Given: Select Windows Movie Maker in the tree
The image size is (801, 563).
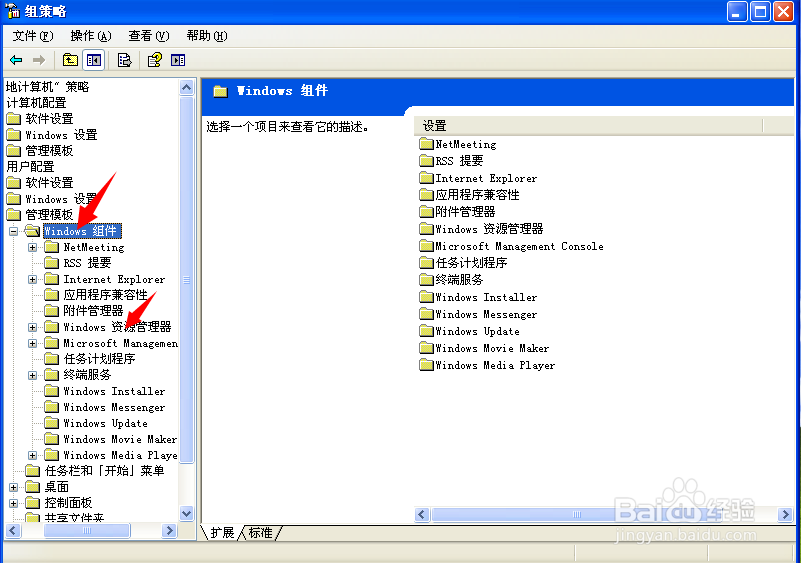Looking at the screenshot, I should click(x=120, y=439).
